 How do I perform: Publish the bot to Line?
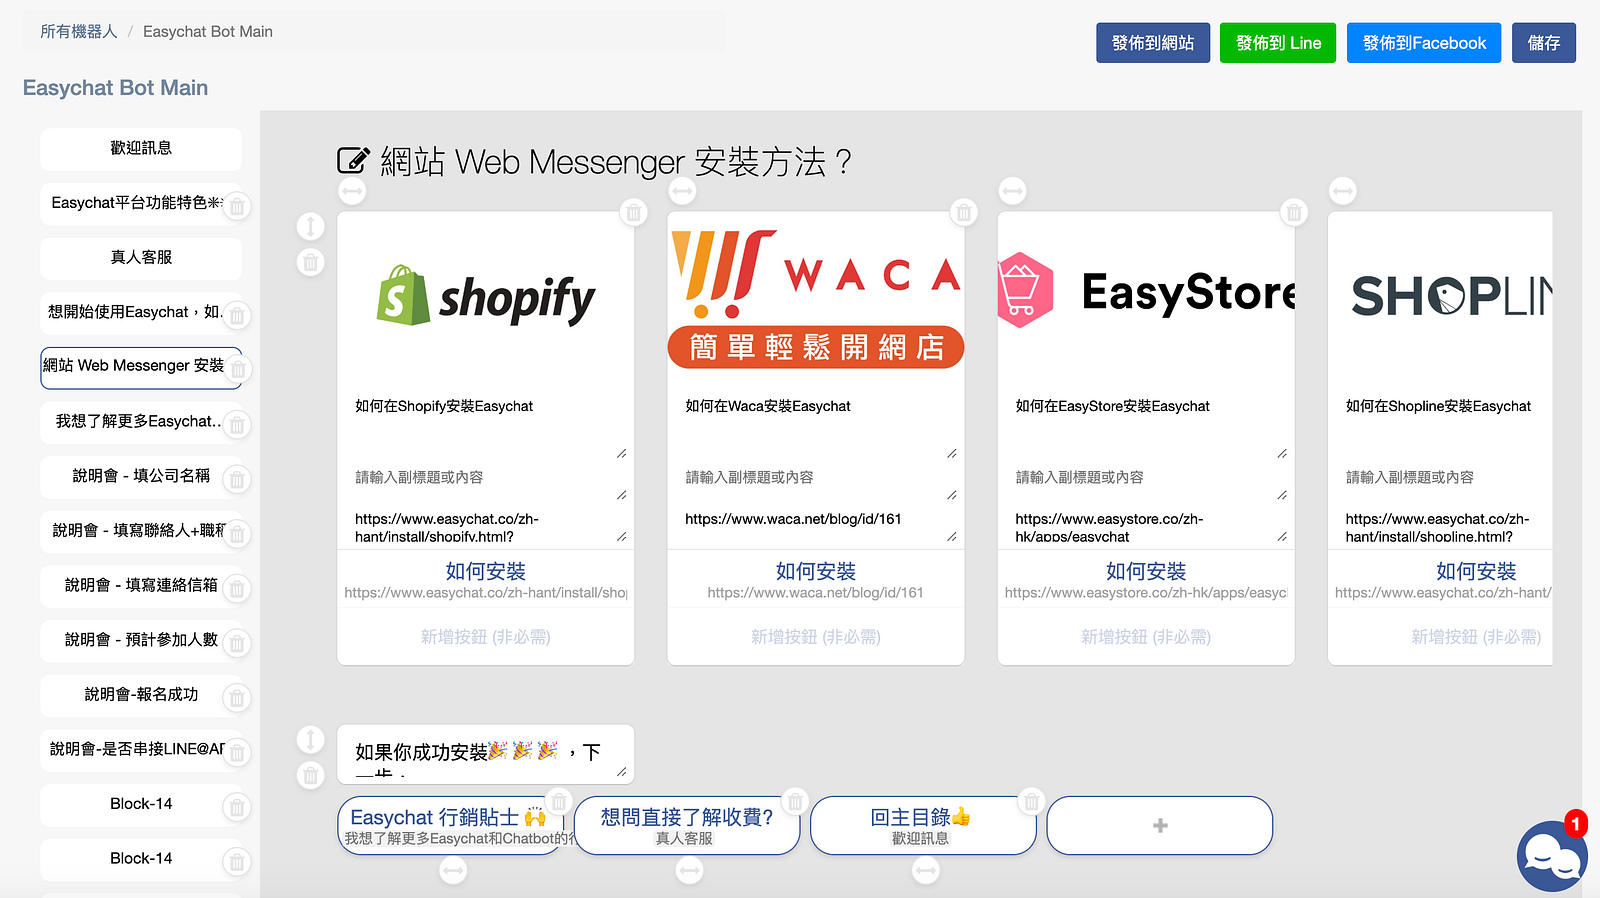1278,43
